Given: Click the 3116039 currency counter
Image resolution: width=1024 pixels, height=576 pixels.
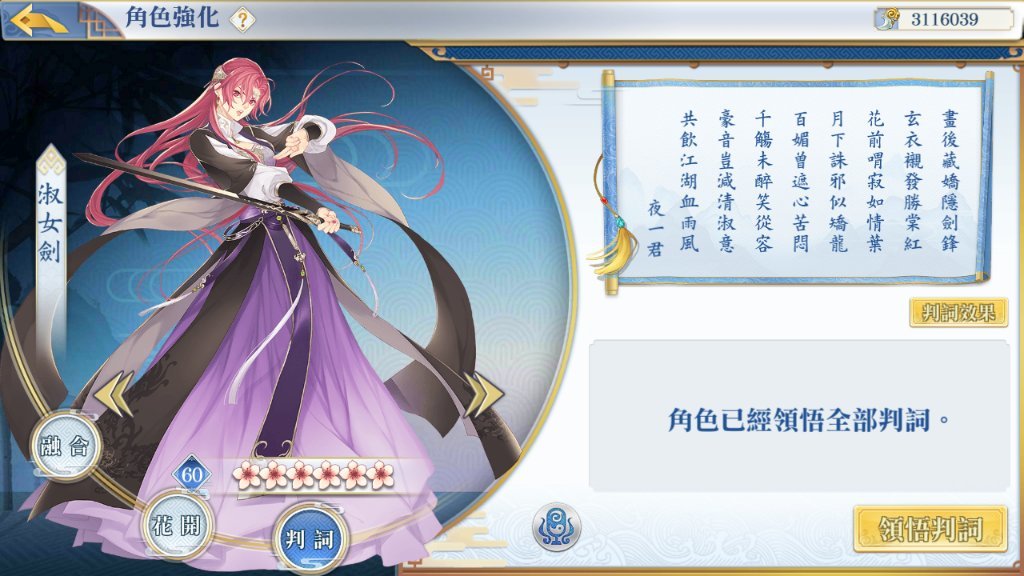Looking at the screenshot, I should [944, 19].
